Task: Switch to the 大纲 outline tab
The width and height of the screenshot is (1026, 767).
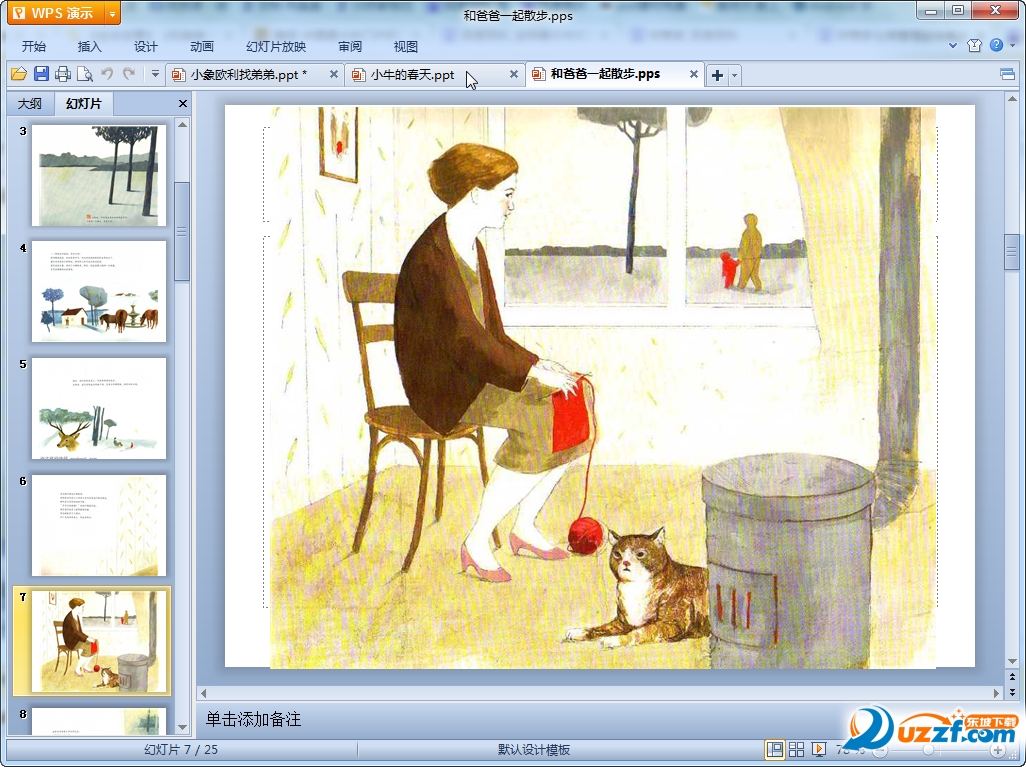Action: point(29,103)
